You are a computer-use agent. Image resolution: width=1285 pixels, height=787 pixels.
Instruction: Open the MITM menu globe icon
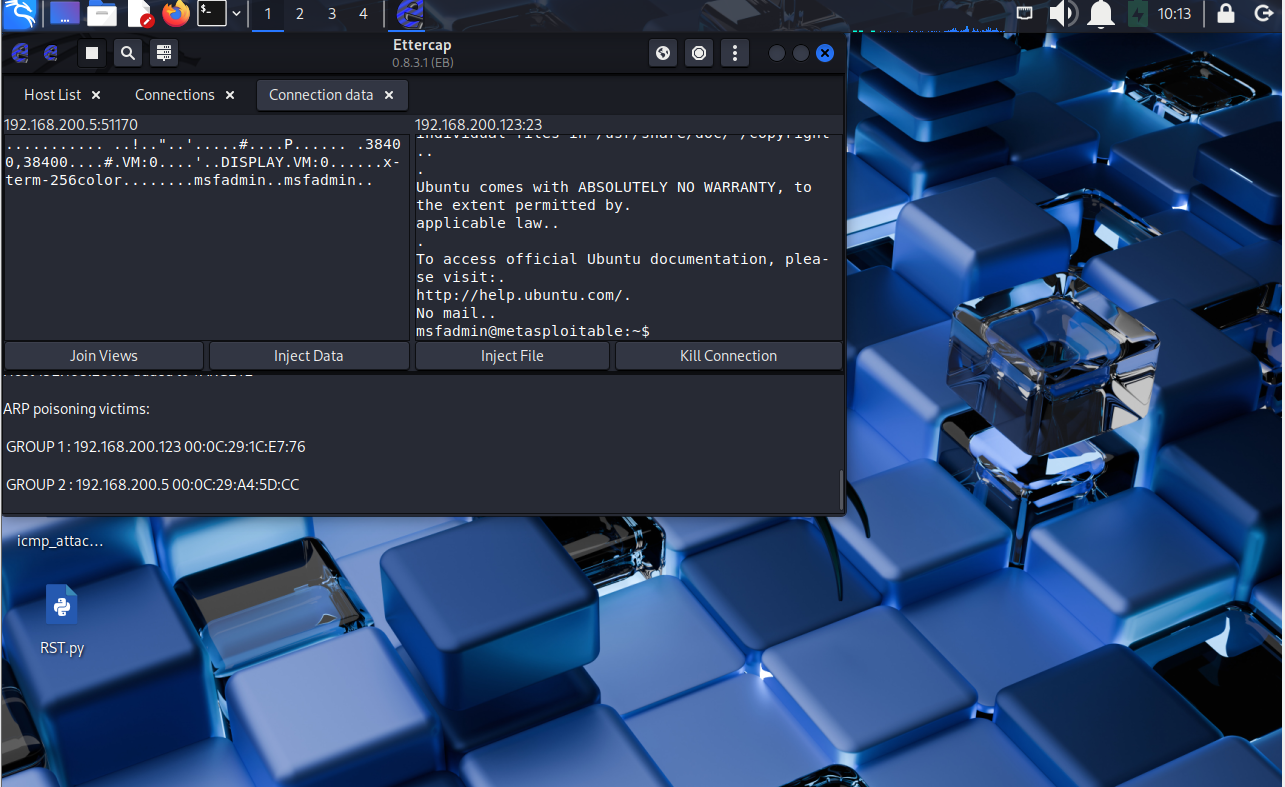pos(663,53)
